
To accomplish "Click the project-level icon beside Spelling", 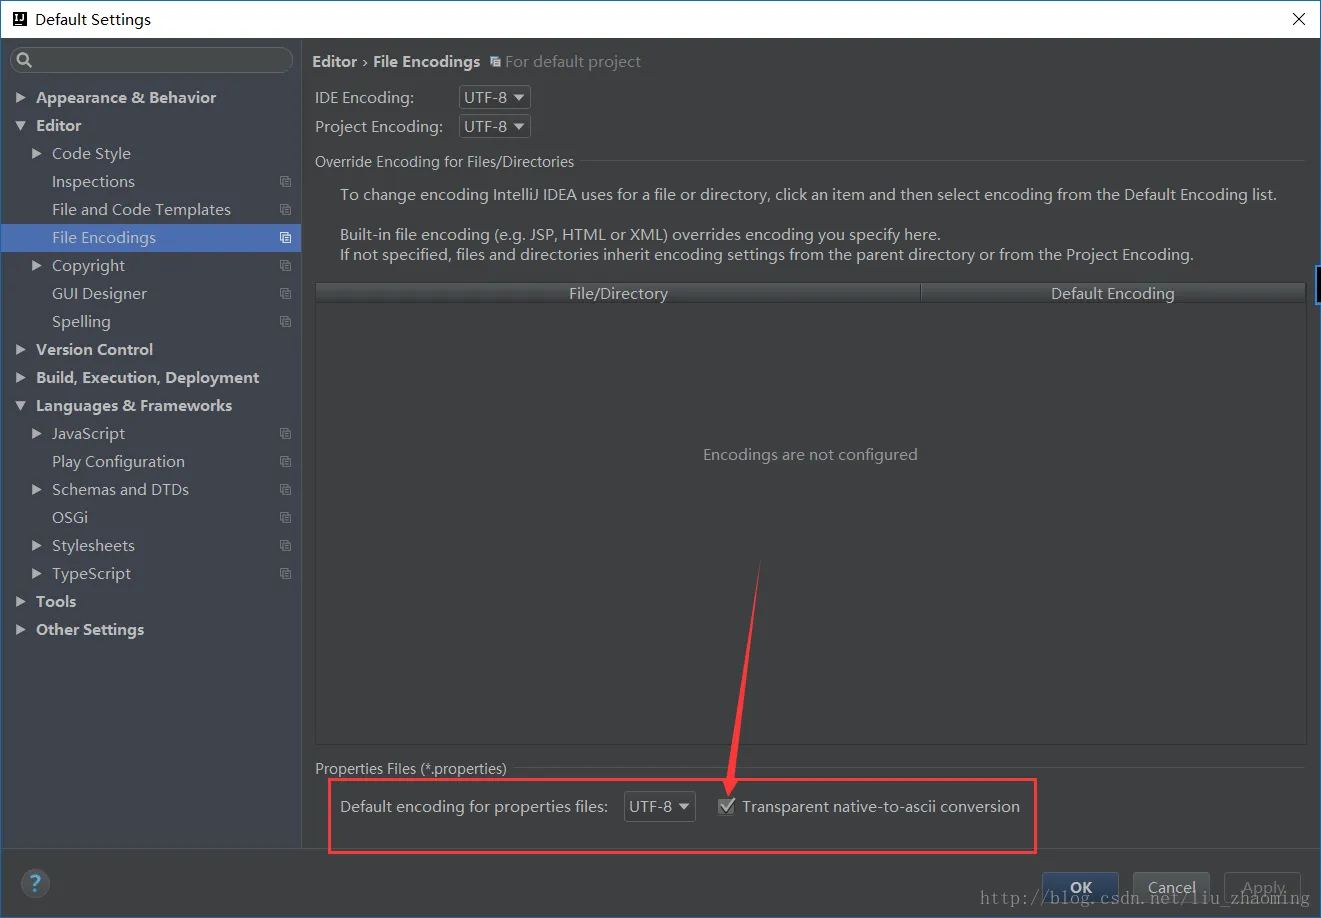I will point(285,322).
